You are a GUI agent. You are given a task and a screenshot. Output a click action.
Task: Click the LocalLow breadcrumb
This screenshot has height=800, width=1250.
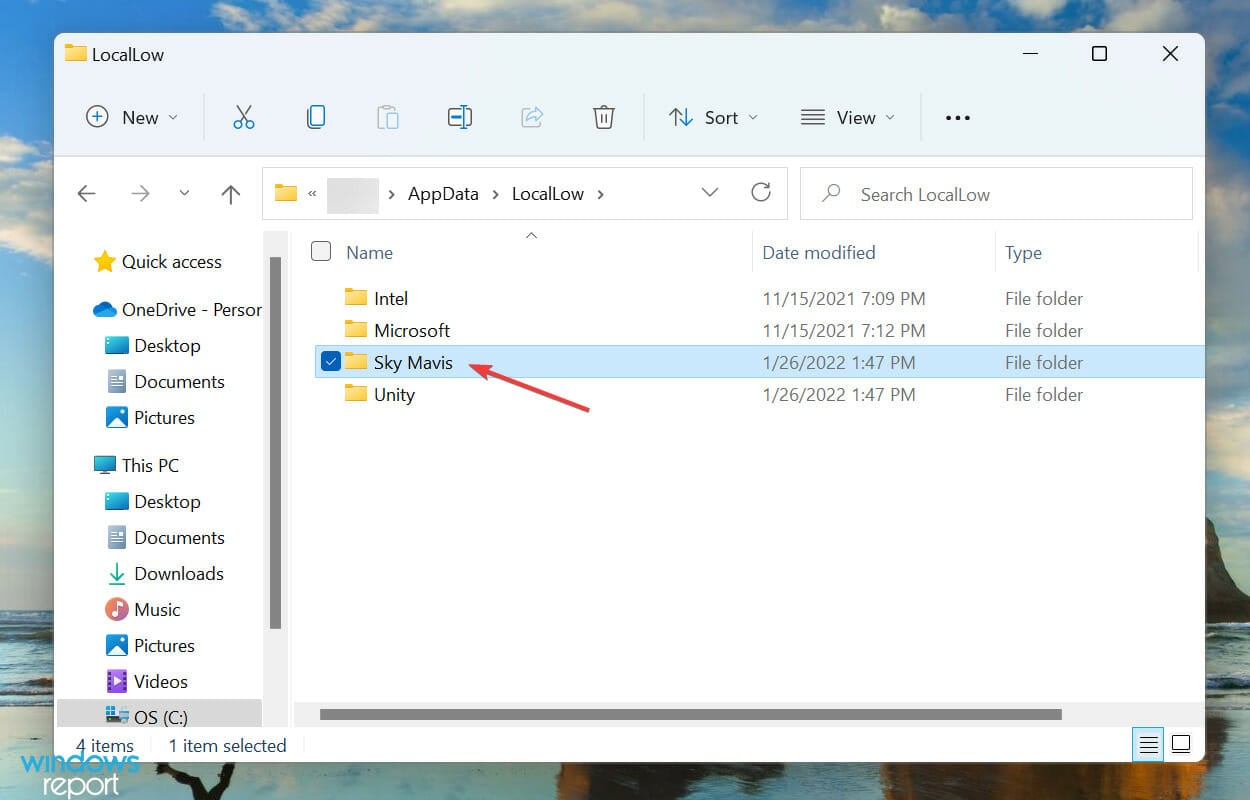tap(547, 194)
